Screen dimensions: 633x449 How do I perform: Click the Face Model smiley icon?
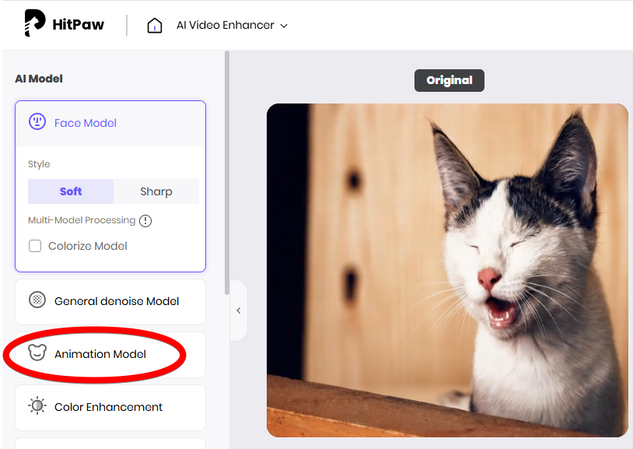(37, 122)
